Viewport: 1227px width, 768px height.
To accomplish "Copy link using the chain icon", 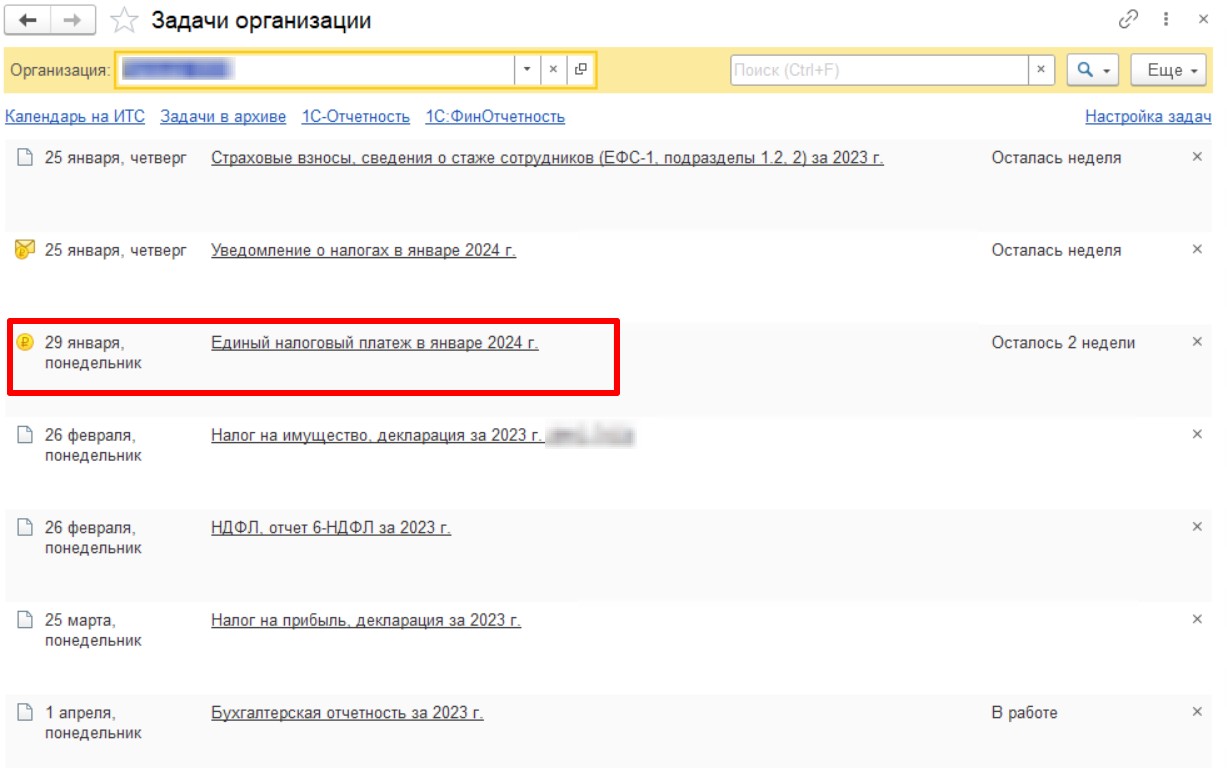I will point(1128,20).
